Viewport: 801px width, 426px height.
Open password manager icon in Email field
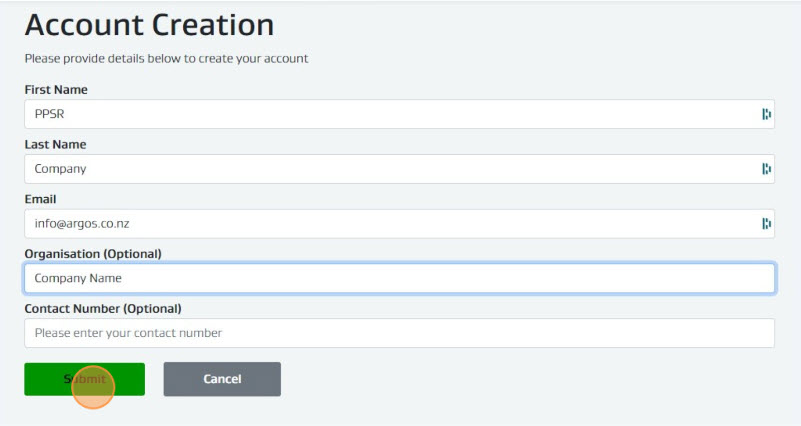(766, 223)
